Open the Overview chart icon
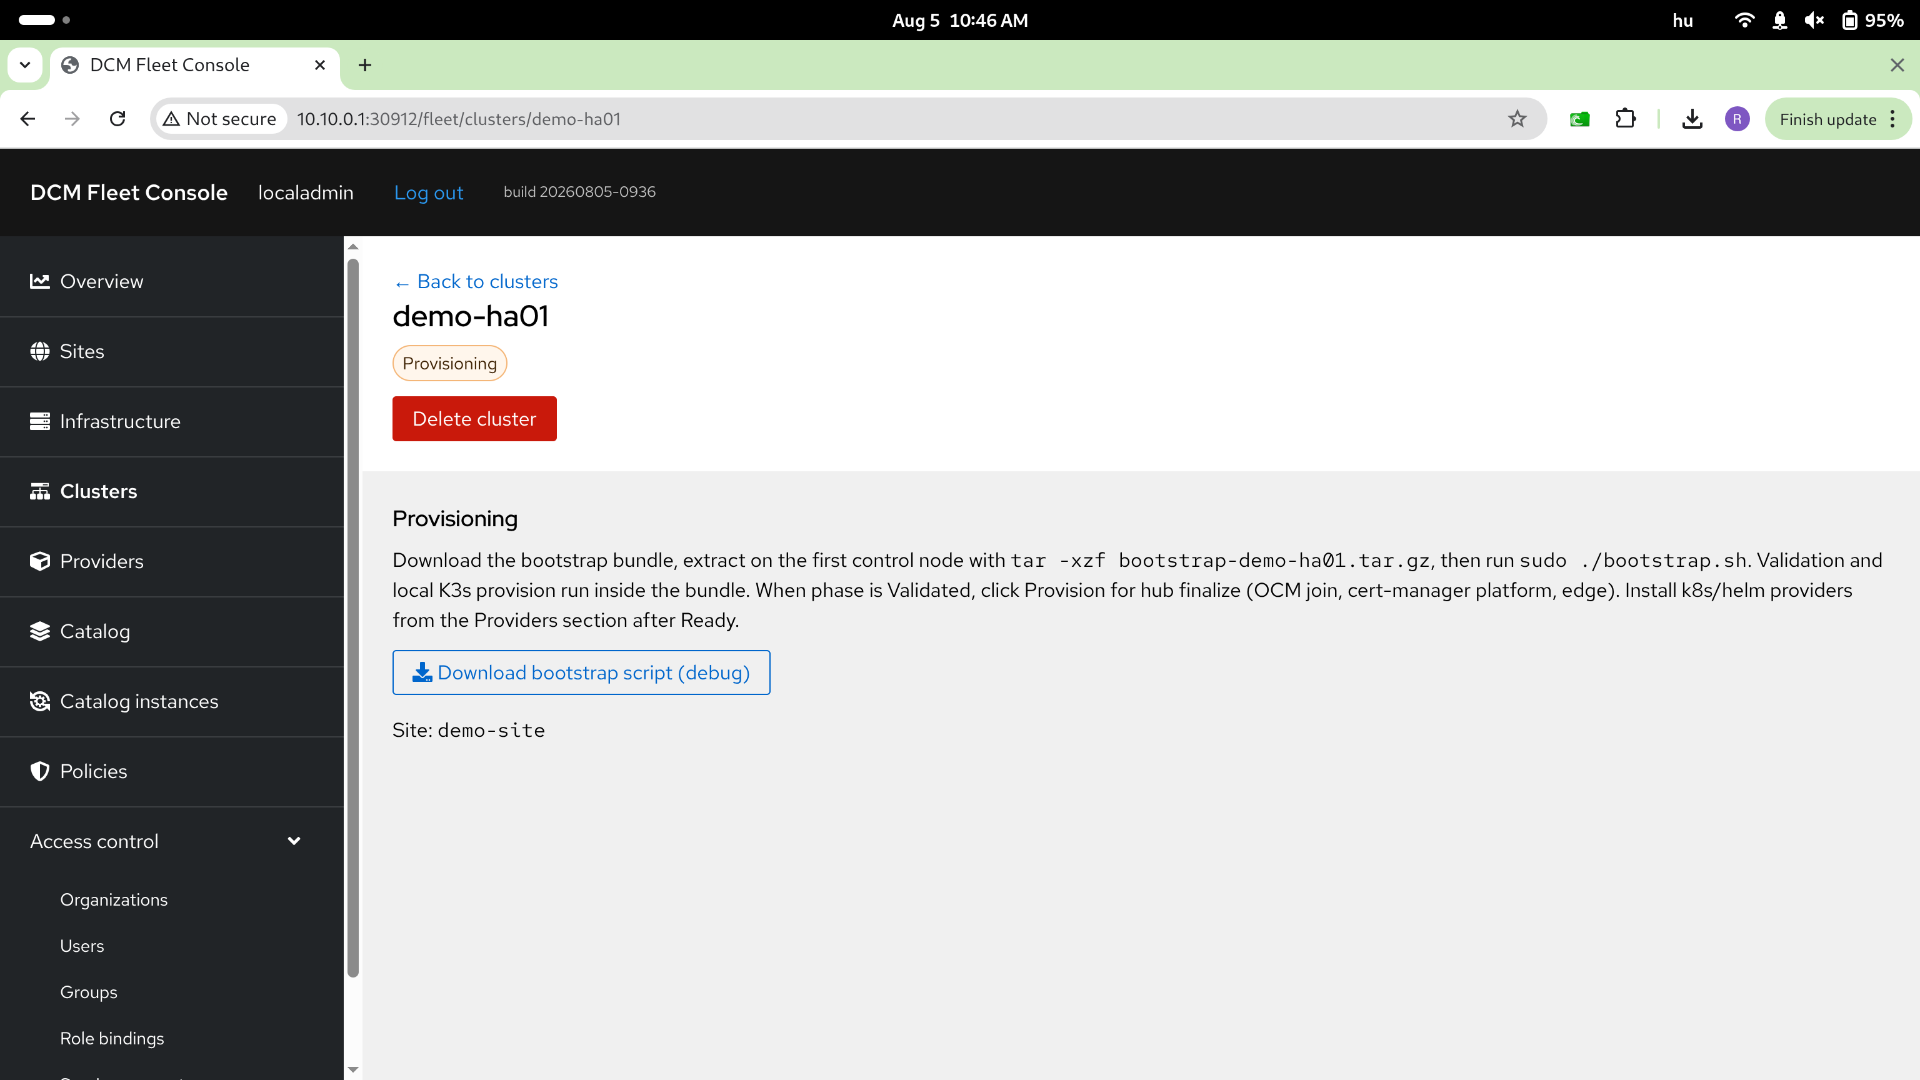Image resolution: width=1920 pixels, height=1080 pixels. (40, 281)
